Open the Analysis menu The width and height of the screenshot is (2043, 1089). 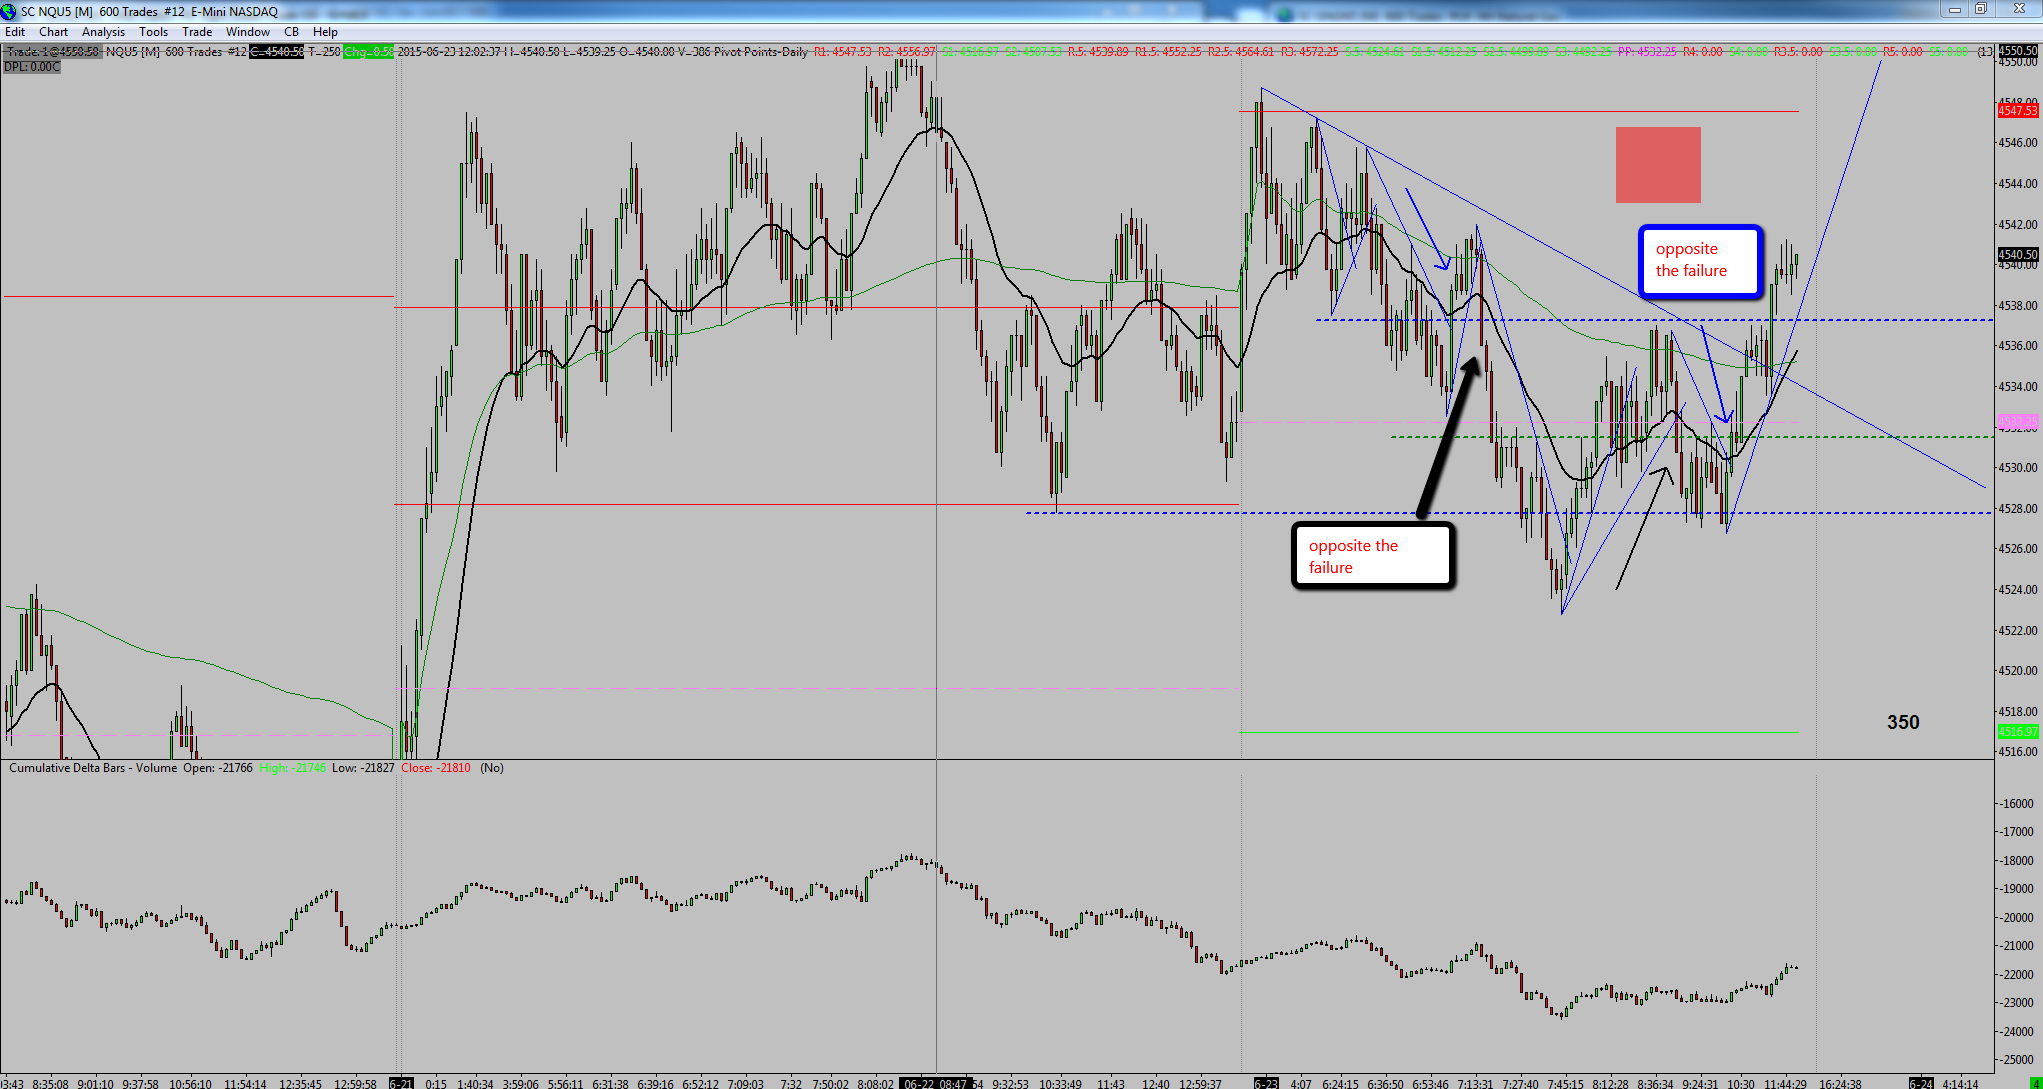click(x=104, y=32)
